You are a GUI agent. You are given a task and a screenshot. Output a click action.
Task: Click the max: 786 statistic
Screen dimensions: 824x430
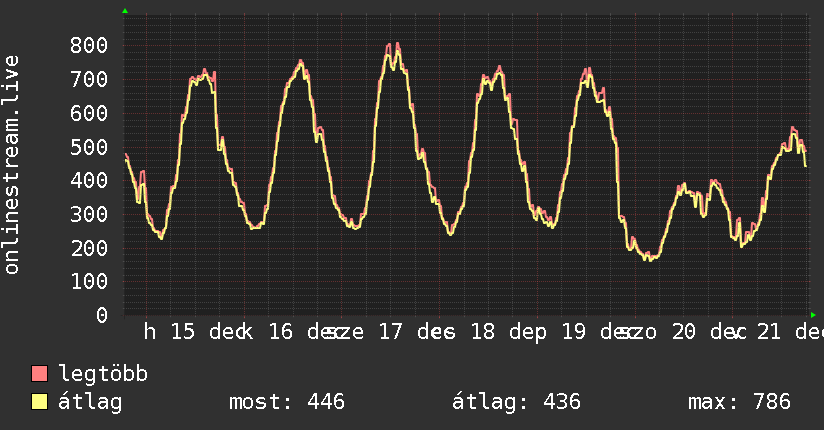[739, 402]
